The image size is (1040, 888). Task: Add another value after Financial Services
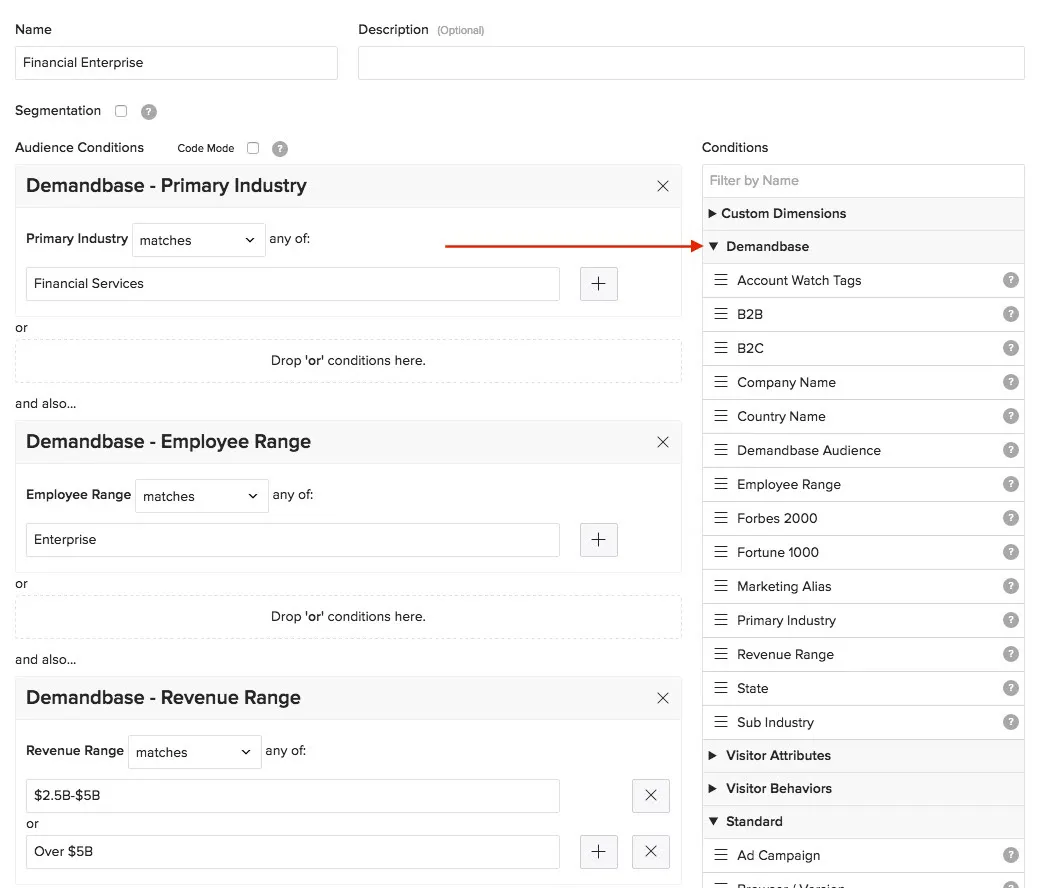(x=599, y=284)
